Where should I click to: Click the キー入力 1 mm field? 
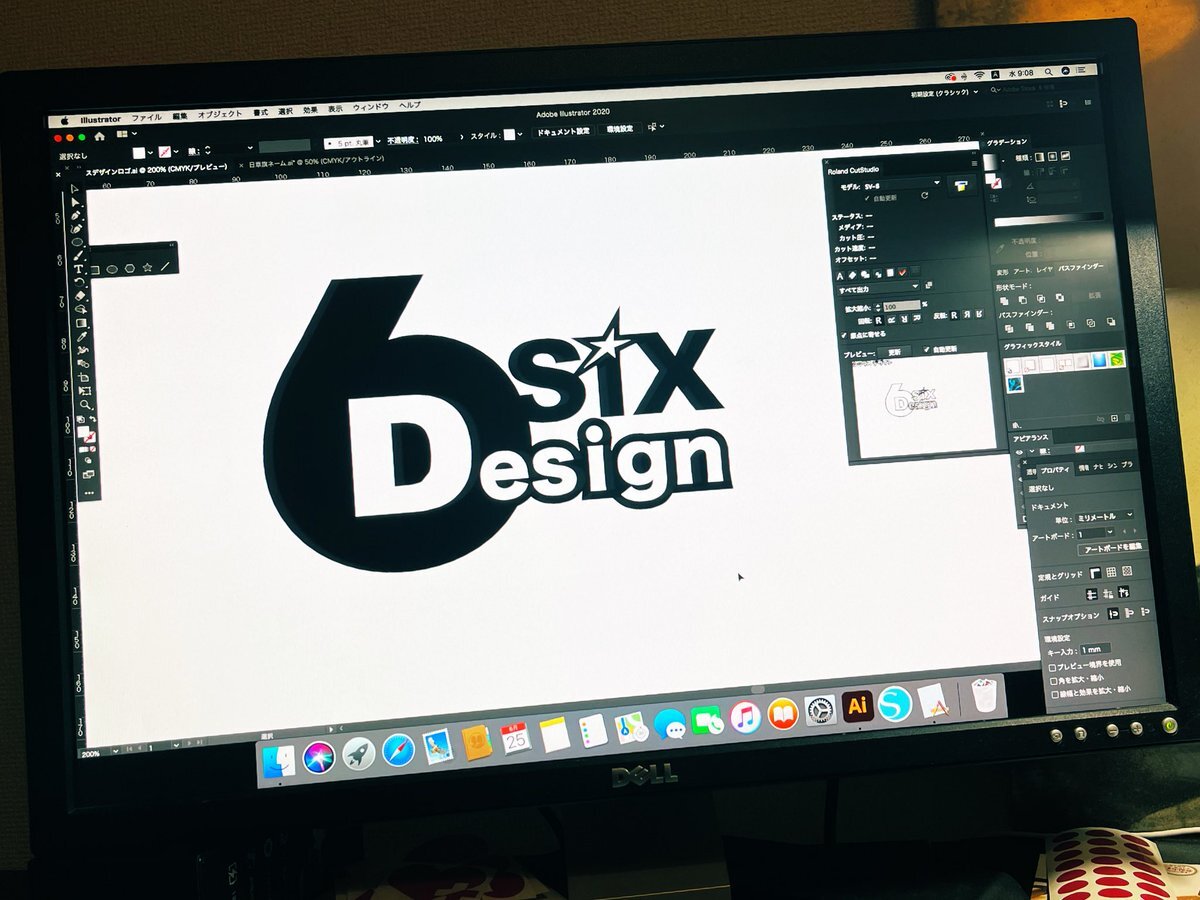[1095, 649]
